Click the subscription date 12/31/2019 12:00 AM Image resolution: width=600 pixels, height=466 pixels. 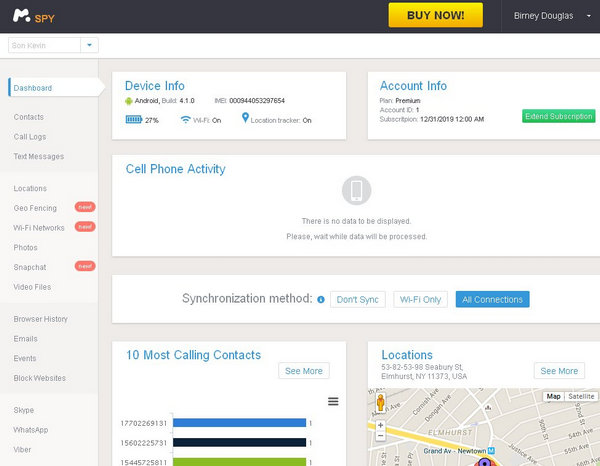pos(452,119)
